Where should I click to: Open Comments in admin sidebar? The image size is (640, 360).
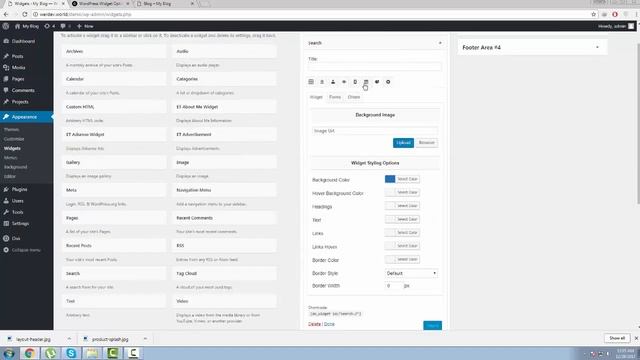pyautogui.click(x=23, y=90)
